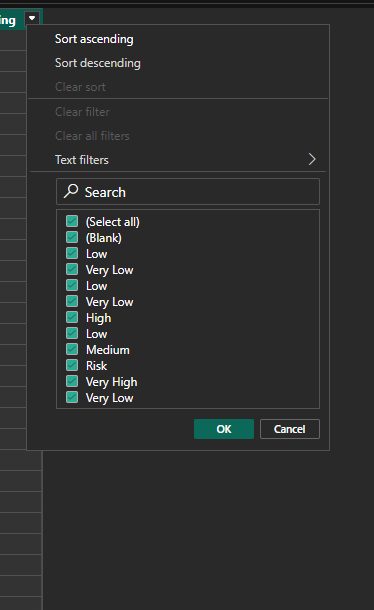Click the magnifier icon in Search box
Viewport: 374px width, 610px height.
point(71,191)
